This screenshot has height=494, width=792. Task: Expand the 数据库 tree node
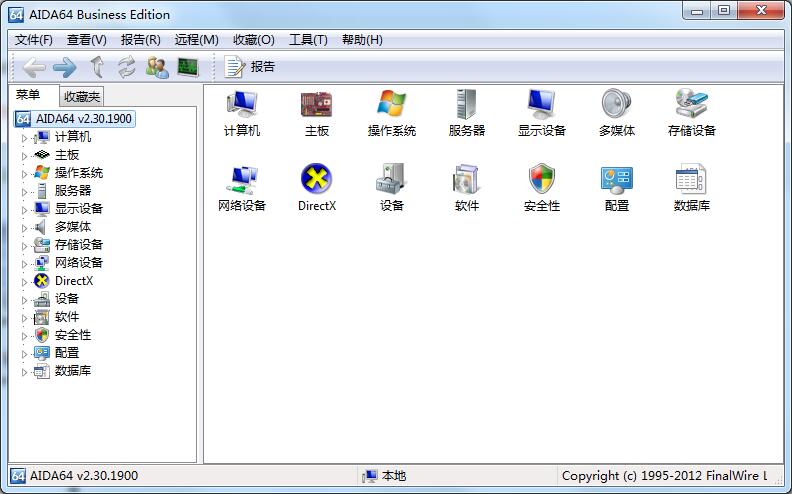(24, 372)
